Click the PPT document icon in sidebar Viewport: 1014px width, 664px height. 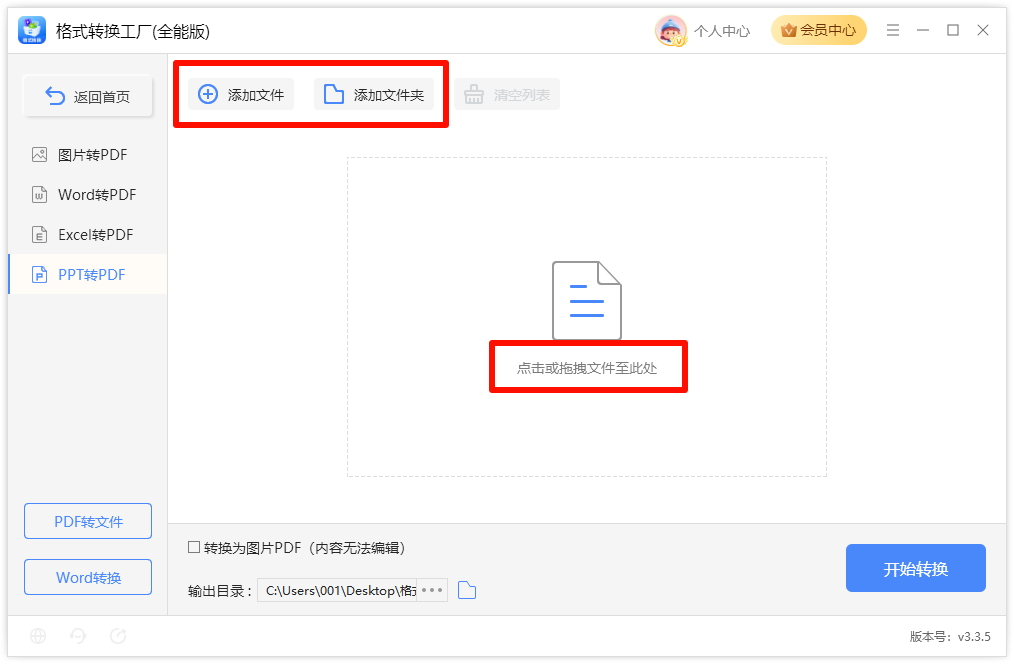tap(39, 275)
